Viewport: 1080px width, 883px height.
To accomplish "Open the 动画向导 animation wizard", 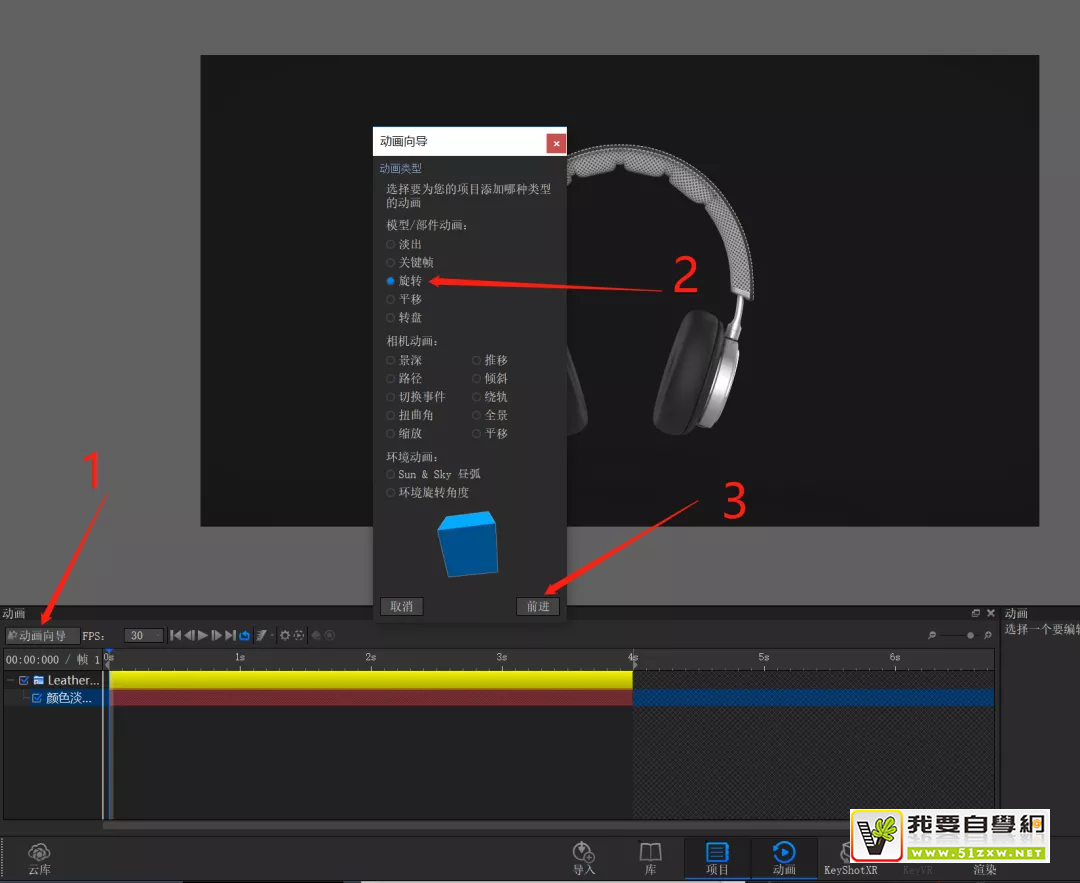I will tap(42, 636).
